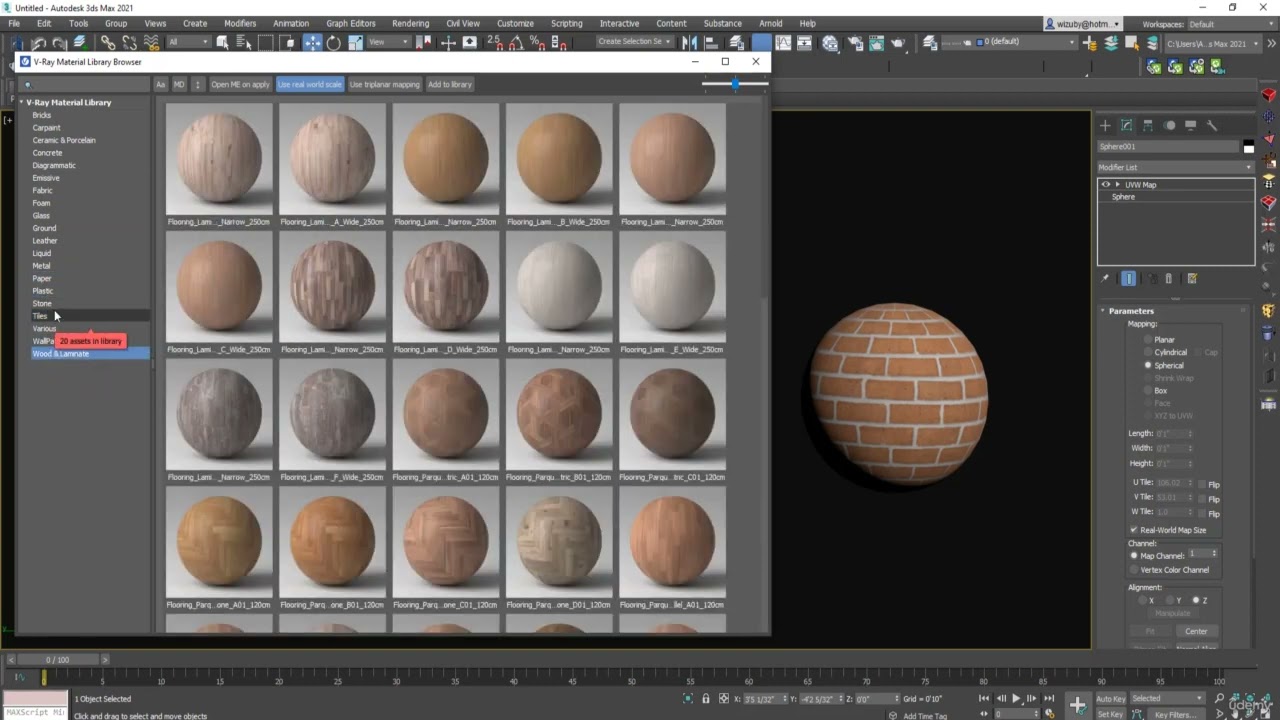Select the Tiles category in library

click(x=40, y=316)
